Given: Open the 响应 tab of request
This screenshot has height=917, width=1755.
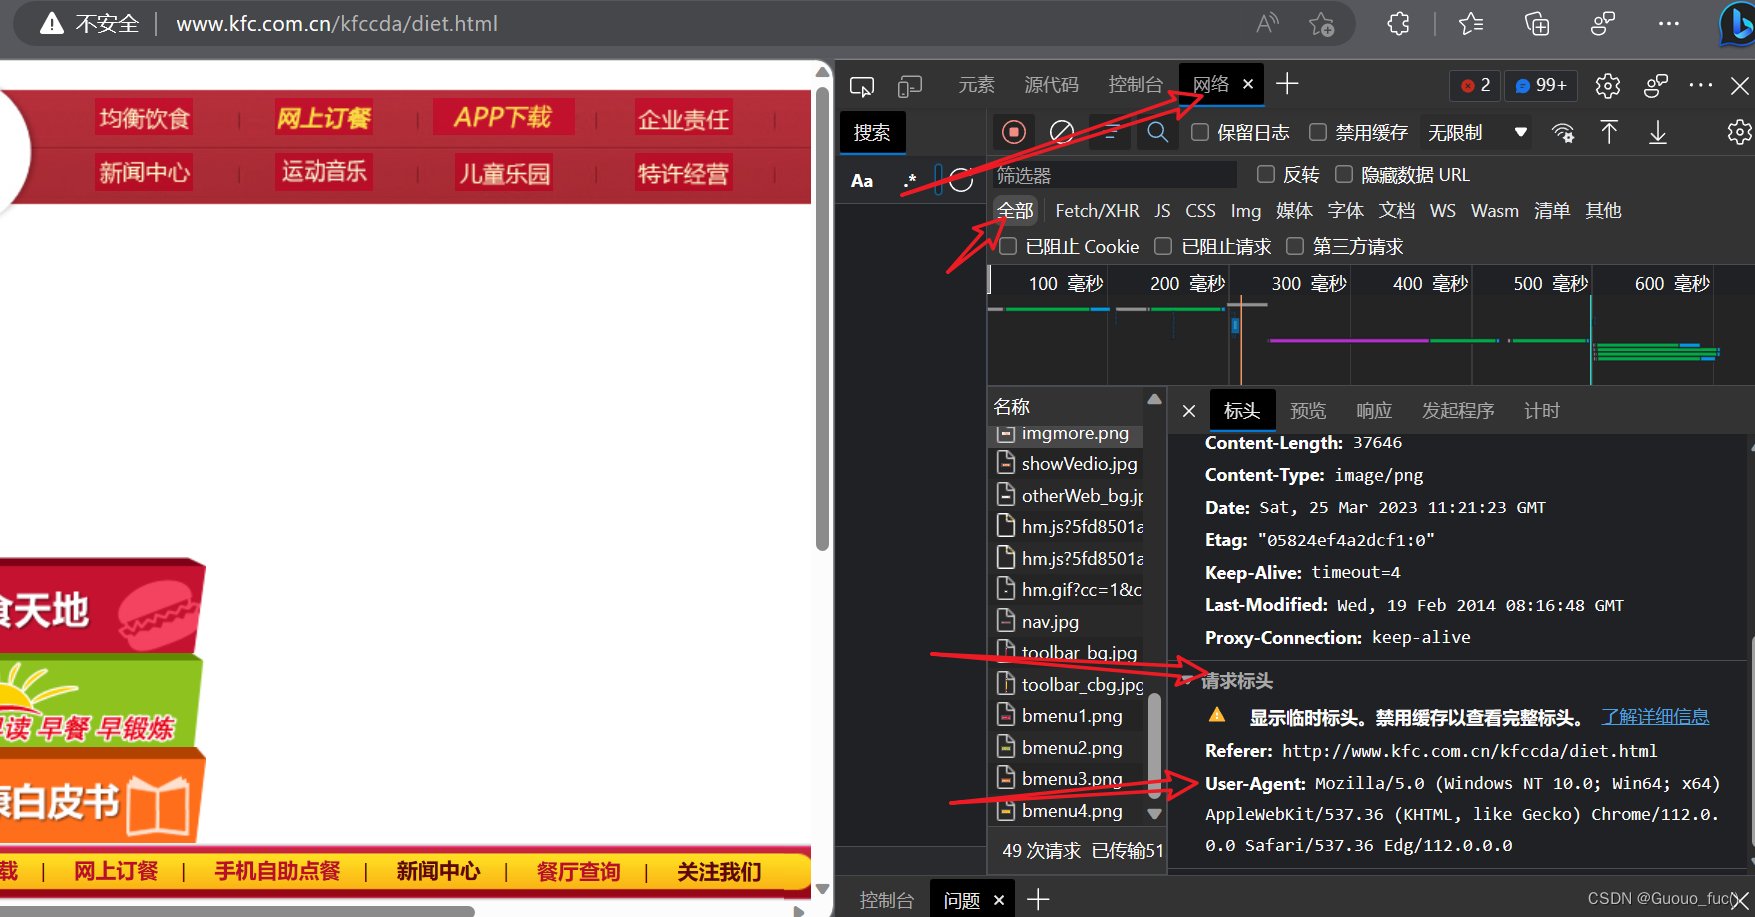Looking at the screenshot, I should coord(1374,411).
